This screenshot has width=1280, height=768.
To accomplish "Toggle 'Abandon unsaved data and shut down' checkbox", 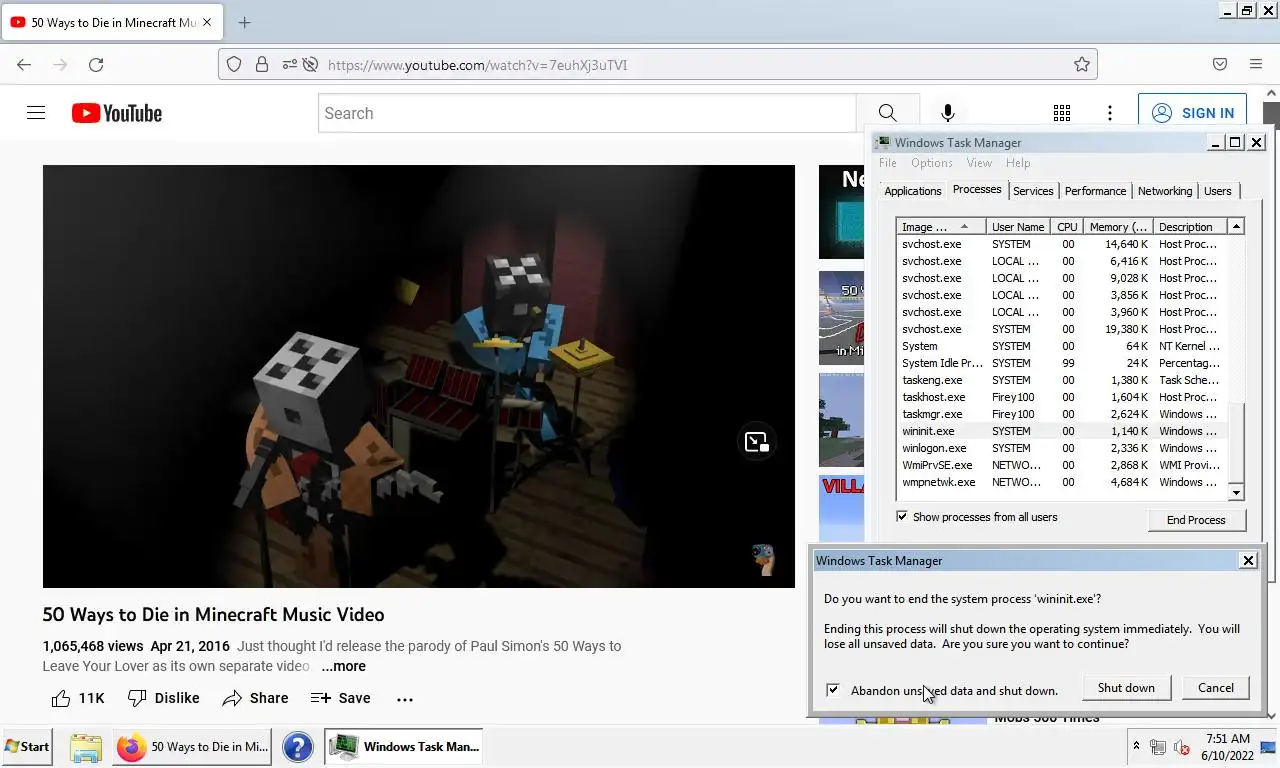I will point(833,690).
